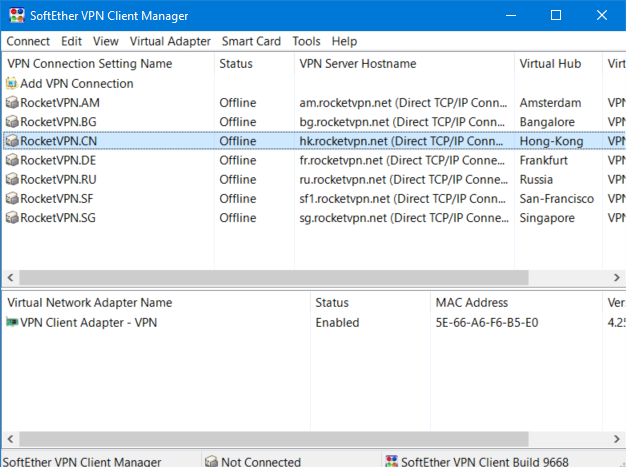Click the sf1.rocketvpn.net hostname cell
The height and width of the screenshot is (467, 626).
402,198
